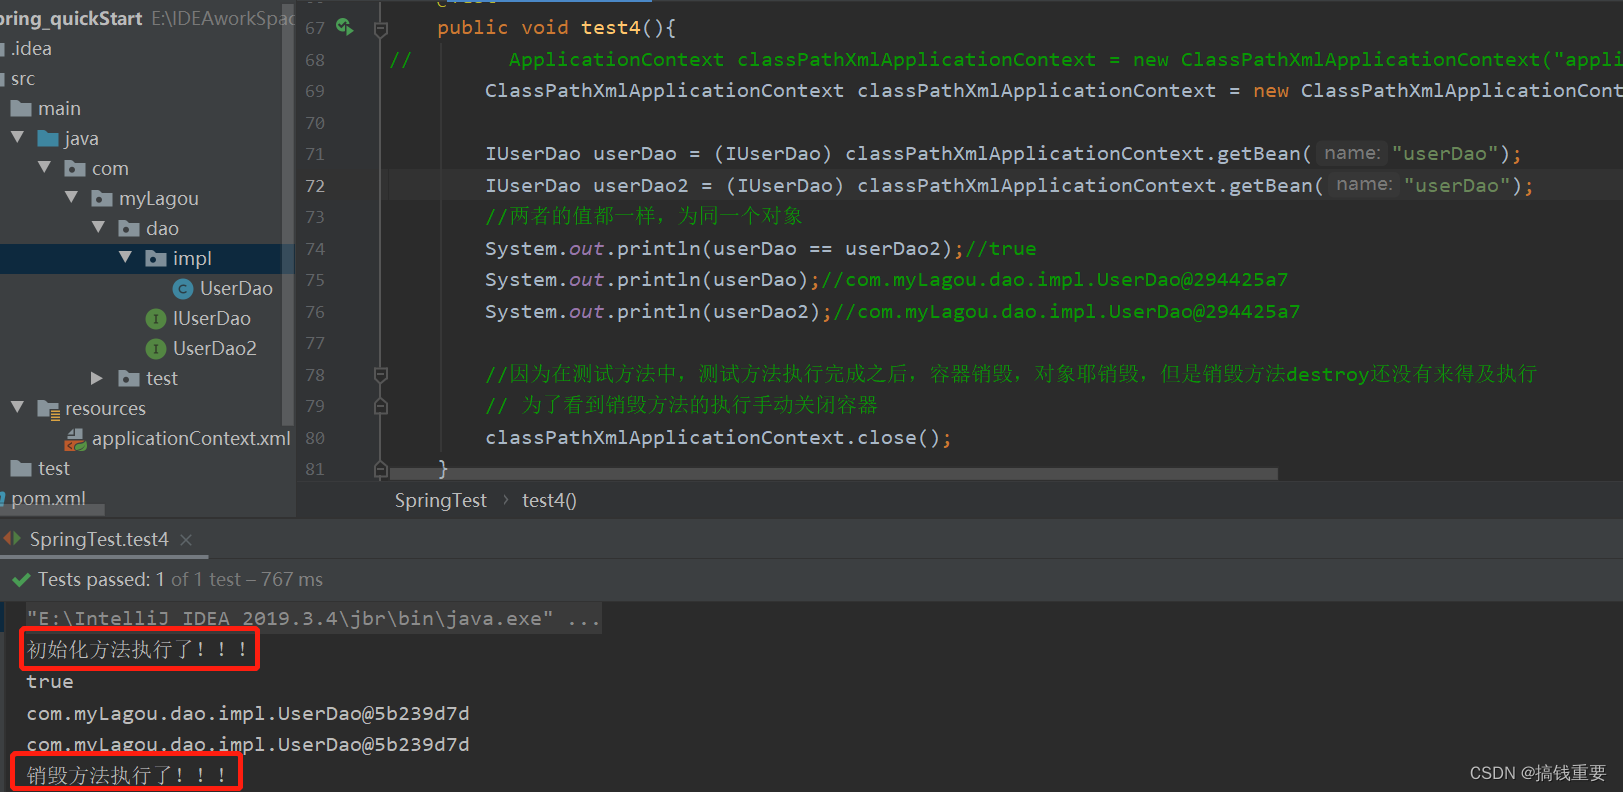The width and height of the screenshot is (1623, 792).
Task: Click the com package folder icon
Action: point(75,168)
